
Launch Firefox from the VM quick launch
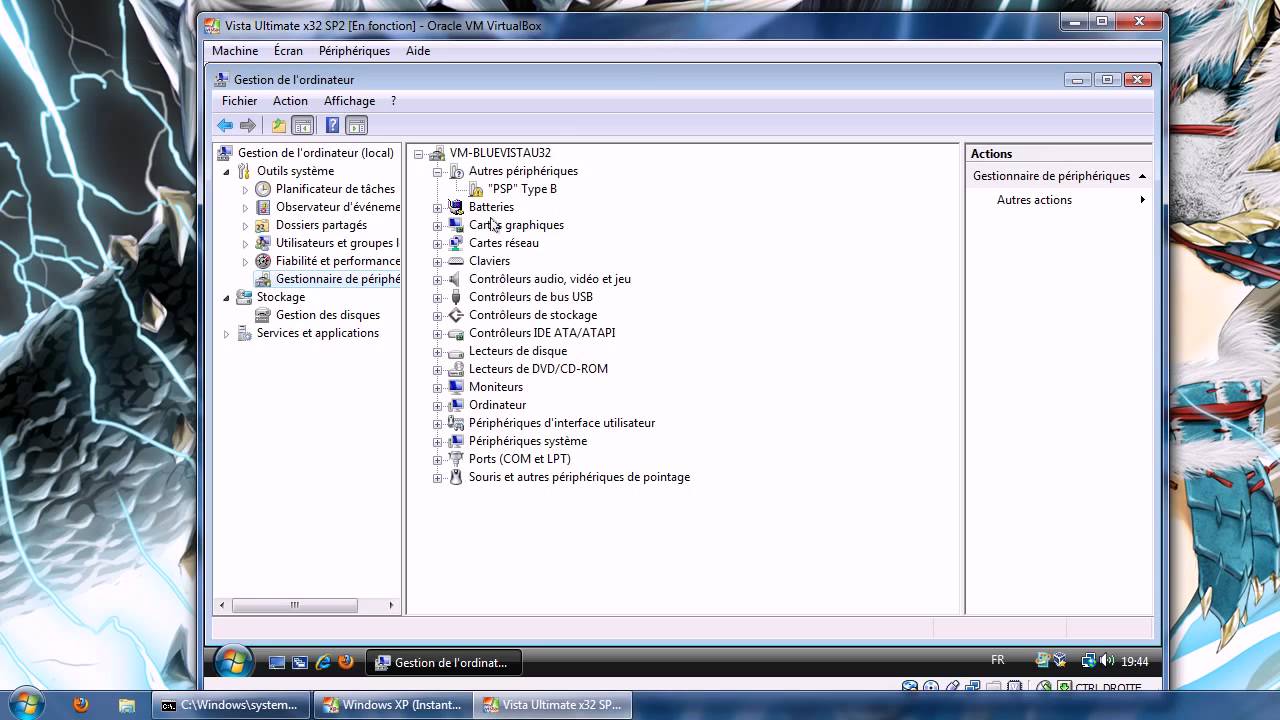pyautogui.click(x=346, y=662)
